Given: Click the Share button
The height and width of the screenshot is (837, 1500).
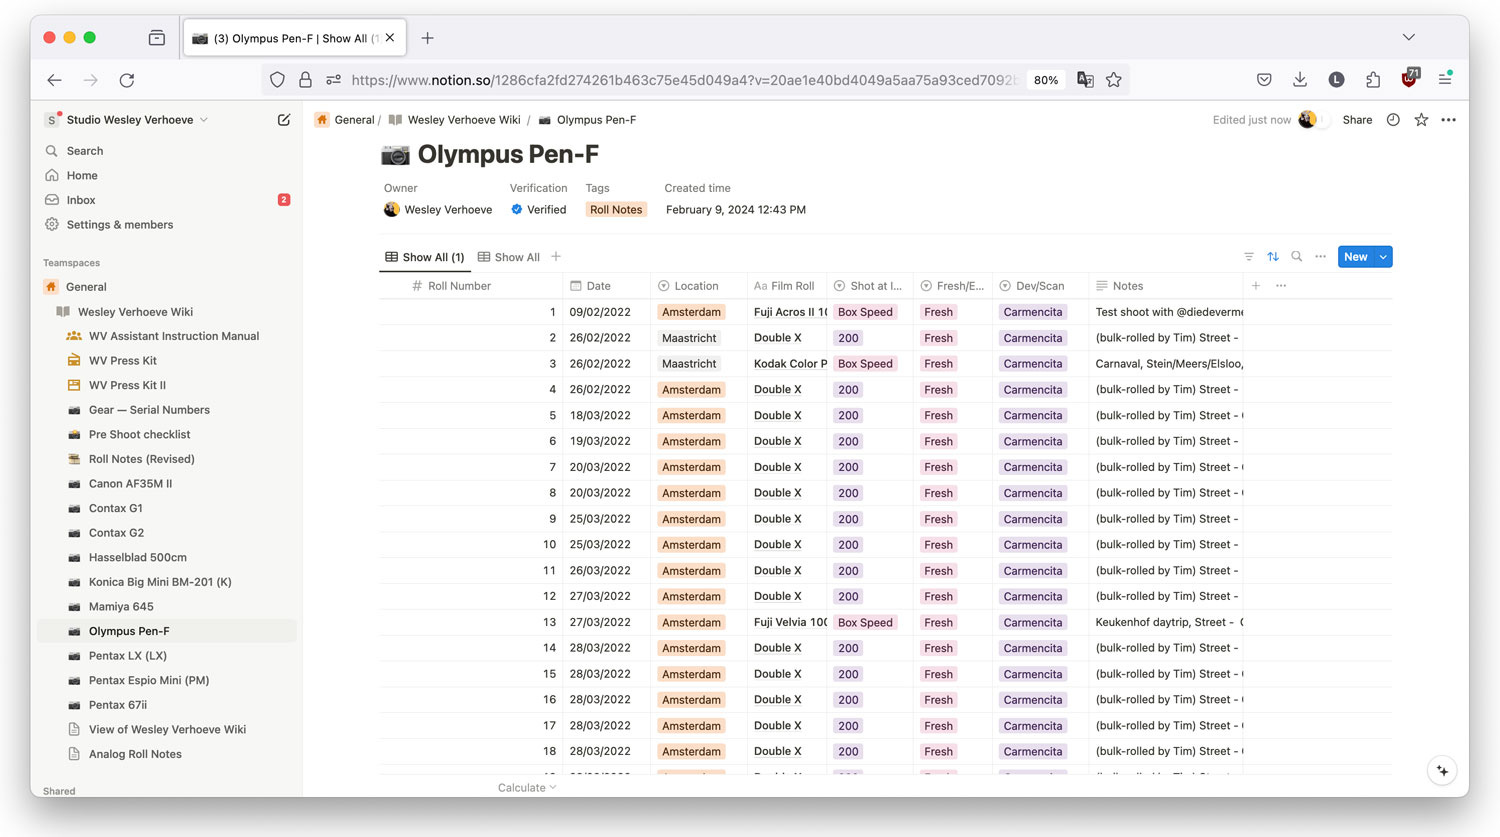Looking at the screenshot, I should point(1357,120).
